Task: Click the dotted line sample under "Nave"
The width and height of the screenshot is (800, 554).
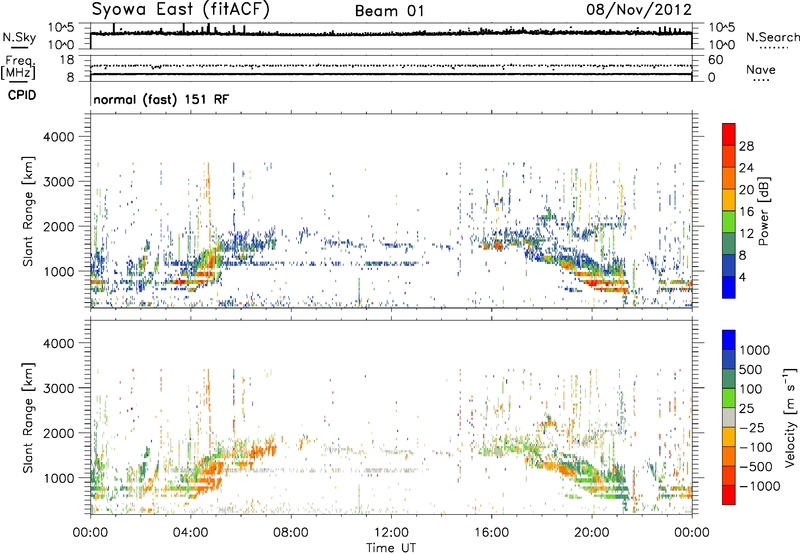Action: pyautogui.click(x=762, y=81)
